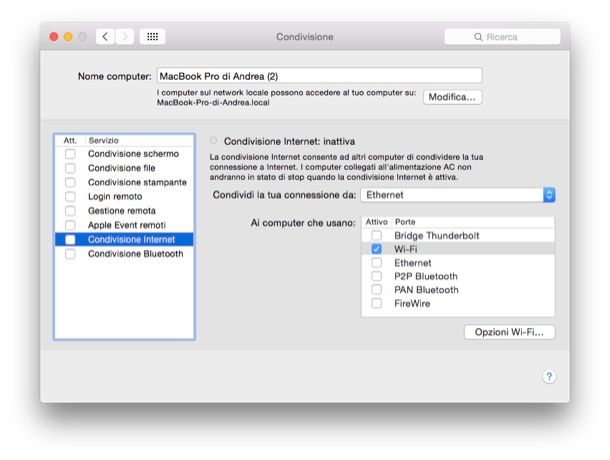
Task: Select Bridge Thunderbolt port label
Action: 436,235
